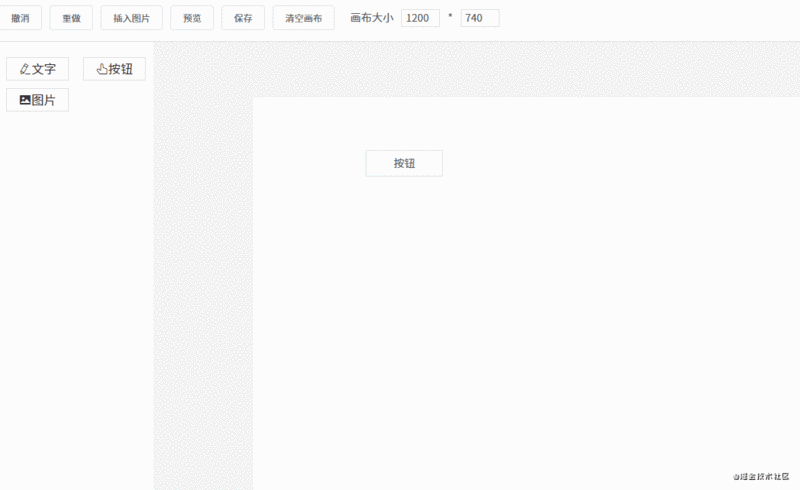The height and width of the screenshot is (490, 800).
Task: Focus the canvas width field showing 1200
Action: click(420, 18)
